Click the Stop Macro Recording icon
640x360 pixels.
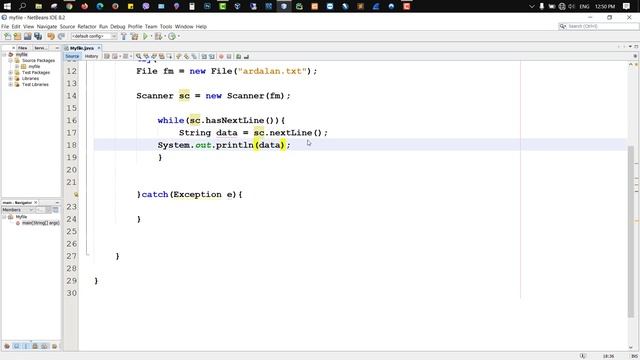click(x=229, y=56)
